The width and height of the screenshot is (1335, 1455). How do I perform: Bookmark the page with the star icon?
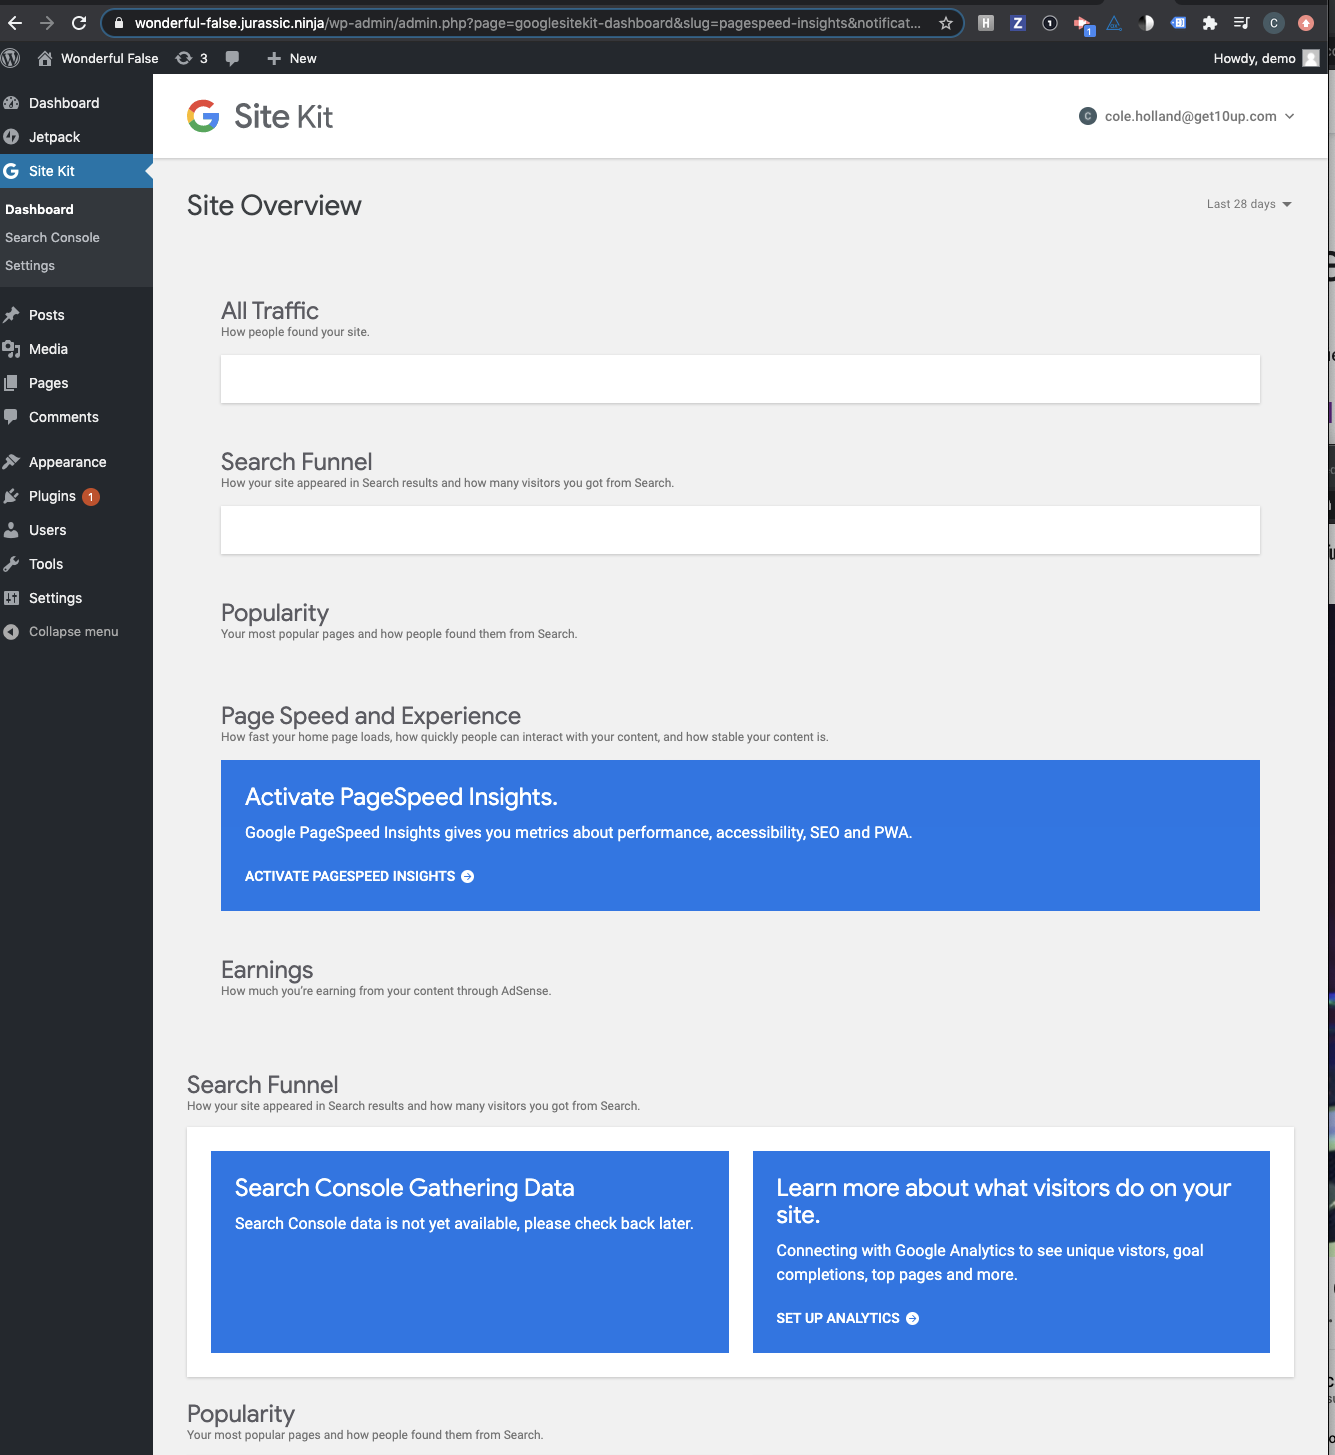point(945,22)
